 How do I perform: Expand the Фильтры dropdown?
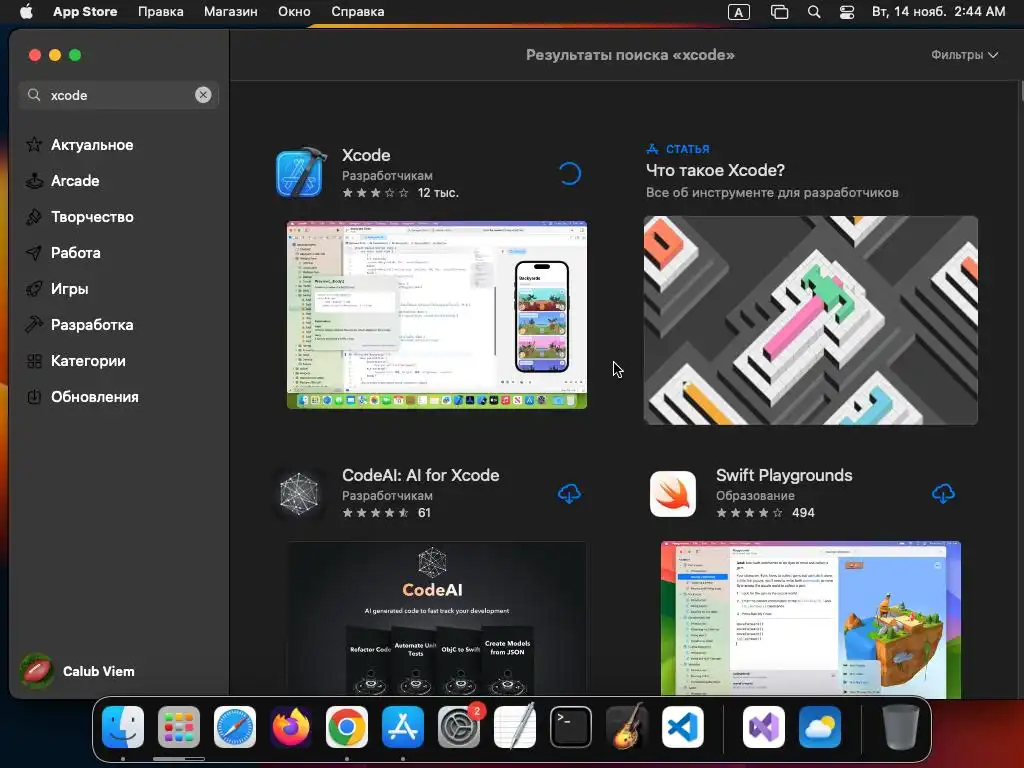click(x=964, y=55)
